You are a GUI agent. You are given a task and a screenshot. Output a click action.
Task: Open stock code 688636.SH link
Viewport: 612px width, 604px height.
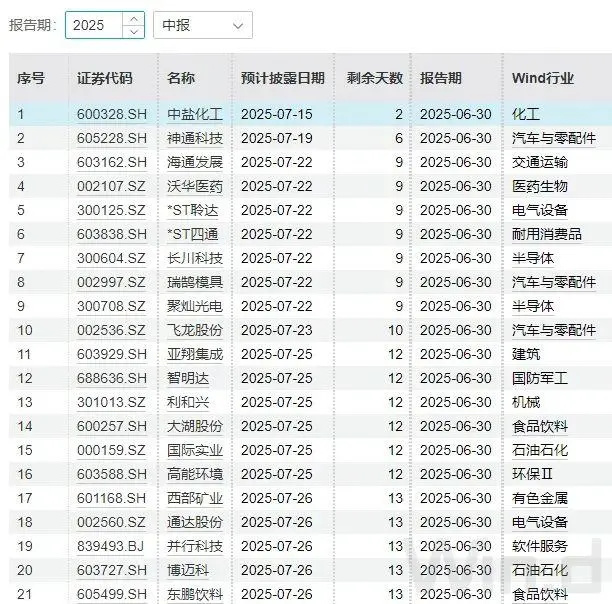(112, 378)
